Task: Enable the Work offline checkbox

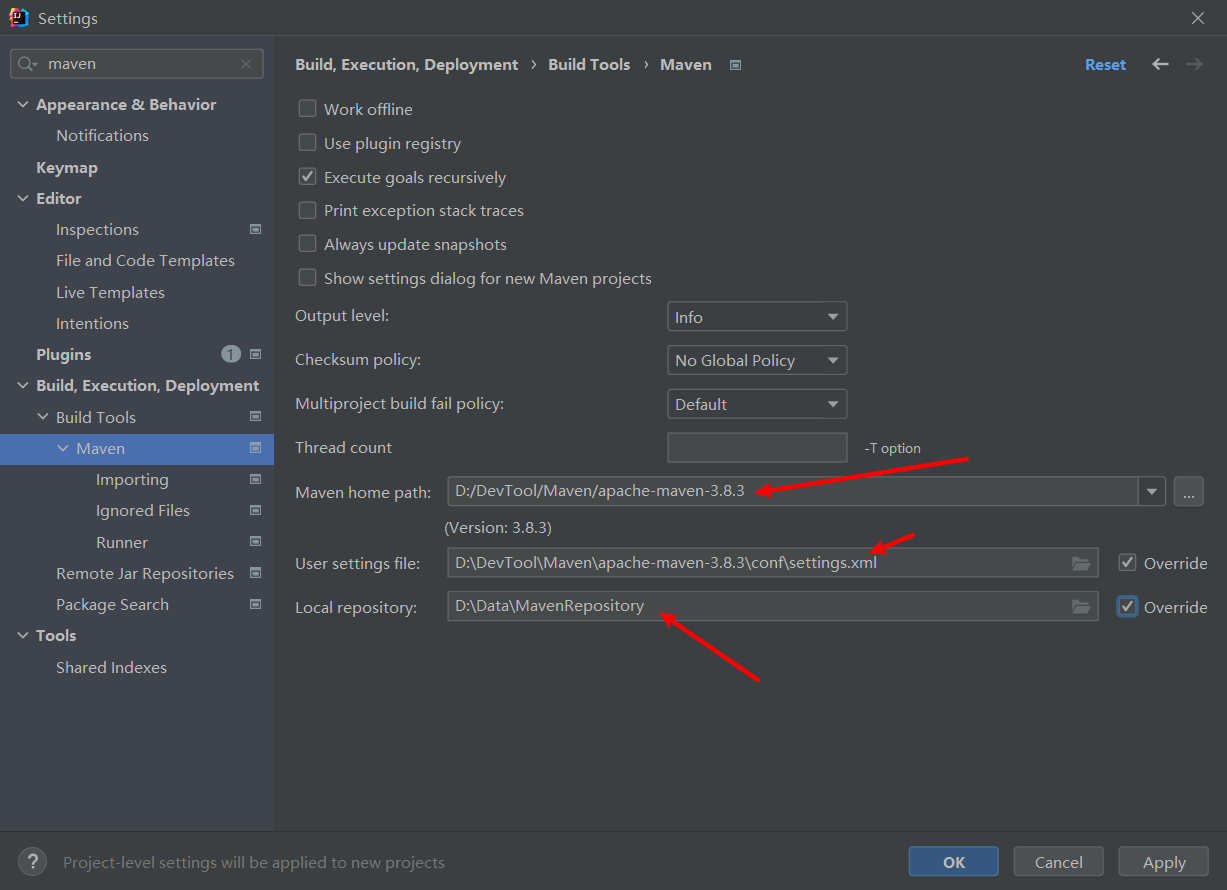Action: coord(308,109)
